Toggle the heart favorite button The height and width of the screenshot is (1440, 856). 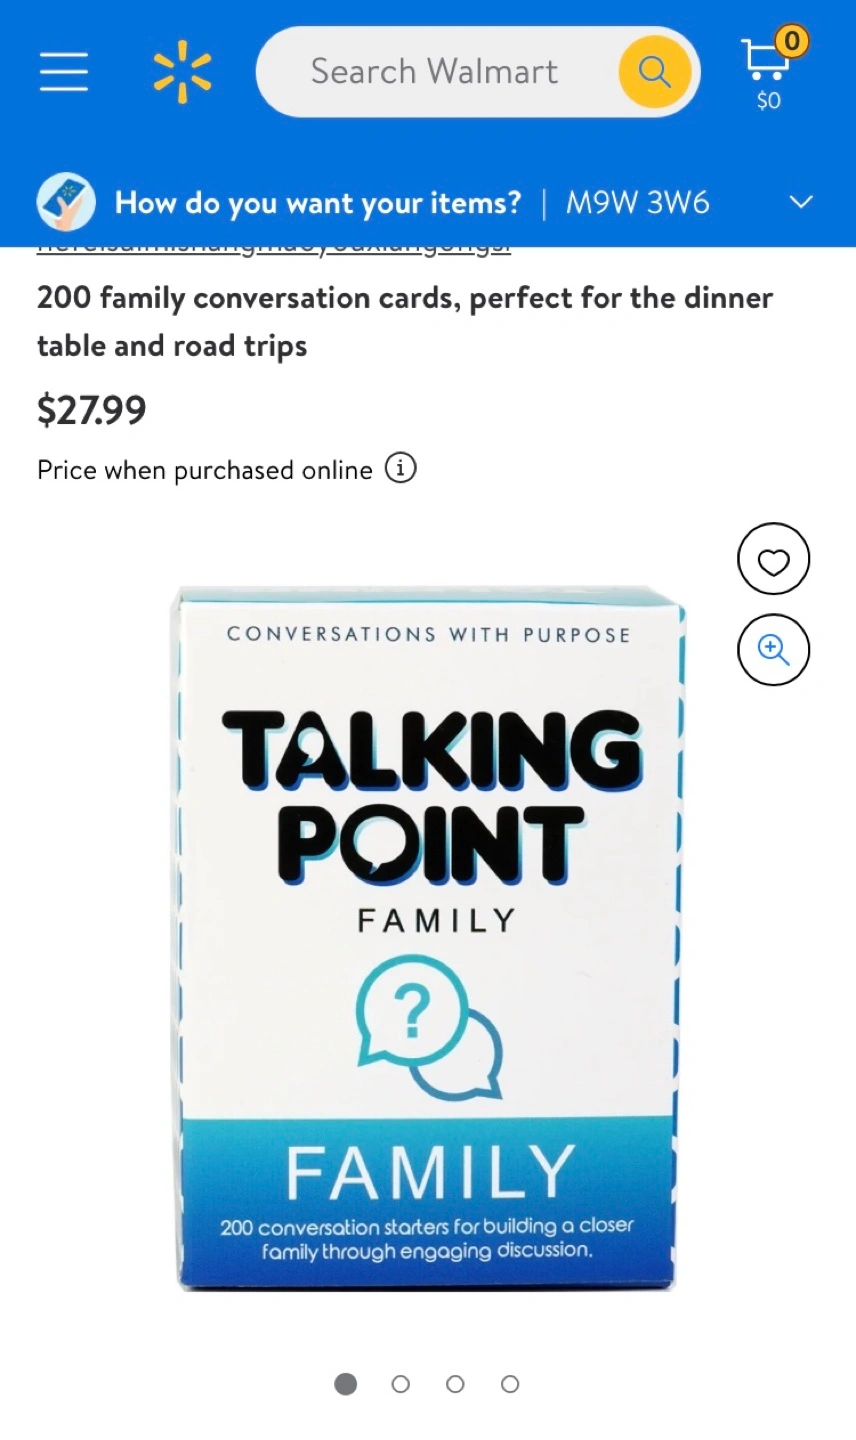pos(773,560)
